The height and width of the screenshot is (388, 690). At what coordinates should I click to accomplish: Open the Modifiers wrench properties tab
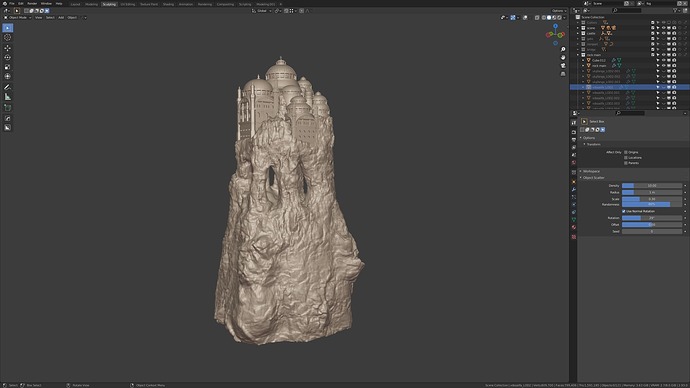574,189
